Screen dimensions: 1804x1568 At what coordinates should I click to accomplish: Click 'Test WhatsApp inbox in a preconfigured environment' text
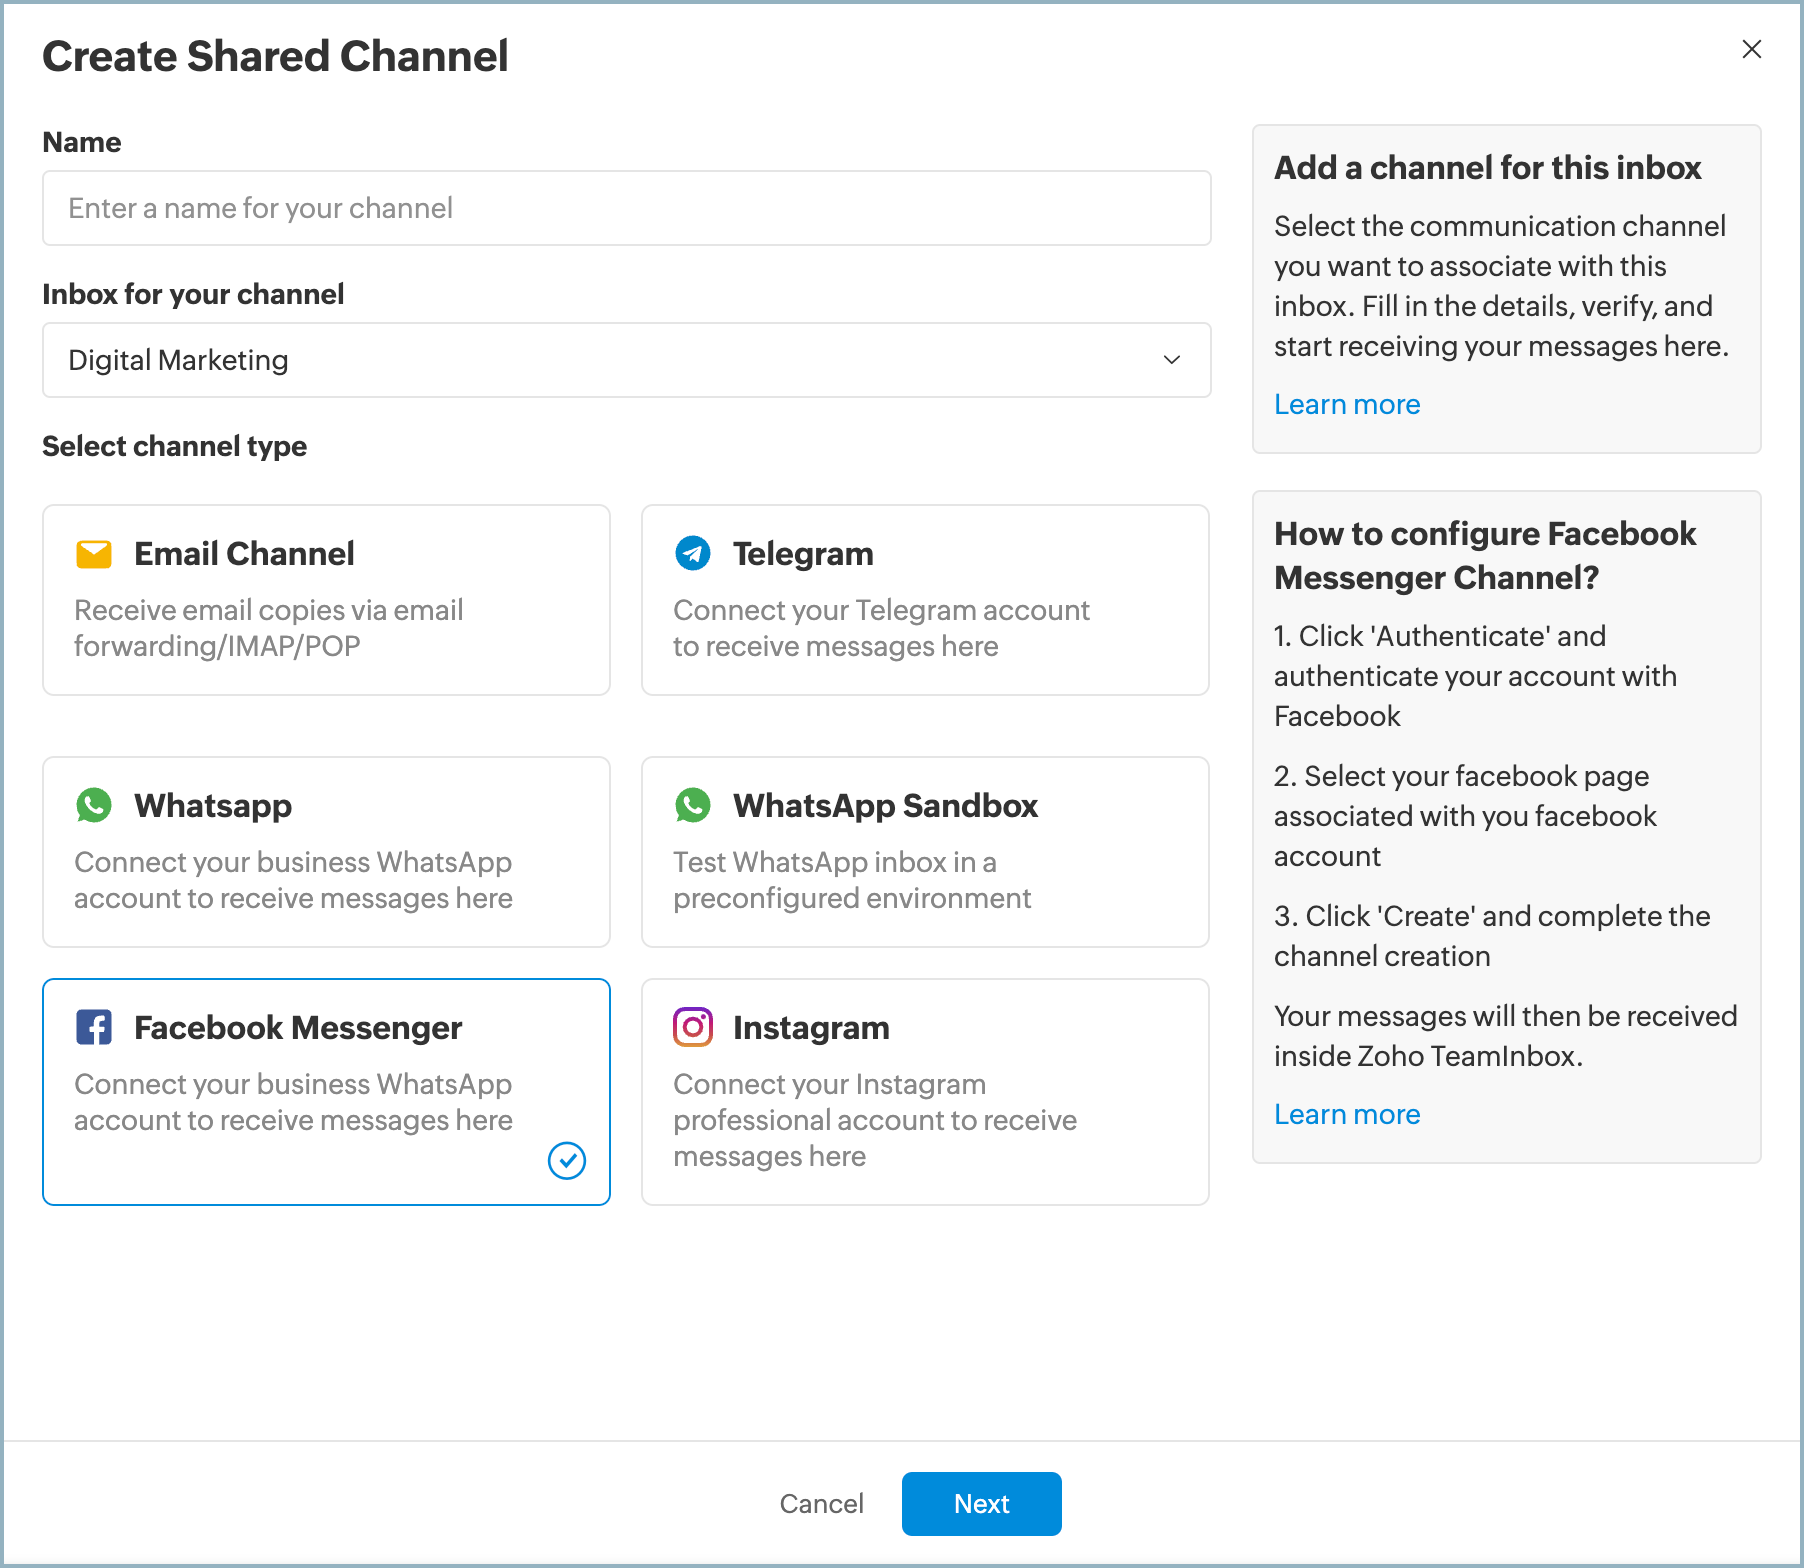coord(852,880)
